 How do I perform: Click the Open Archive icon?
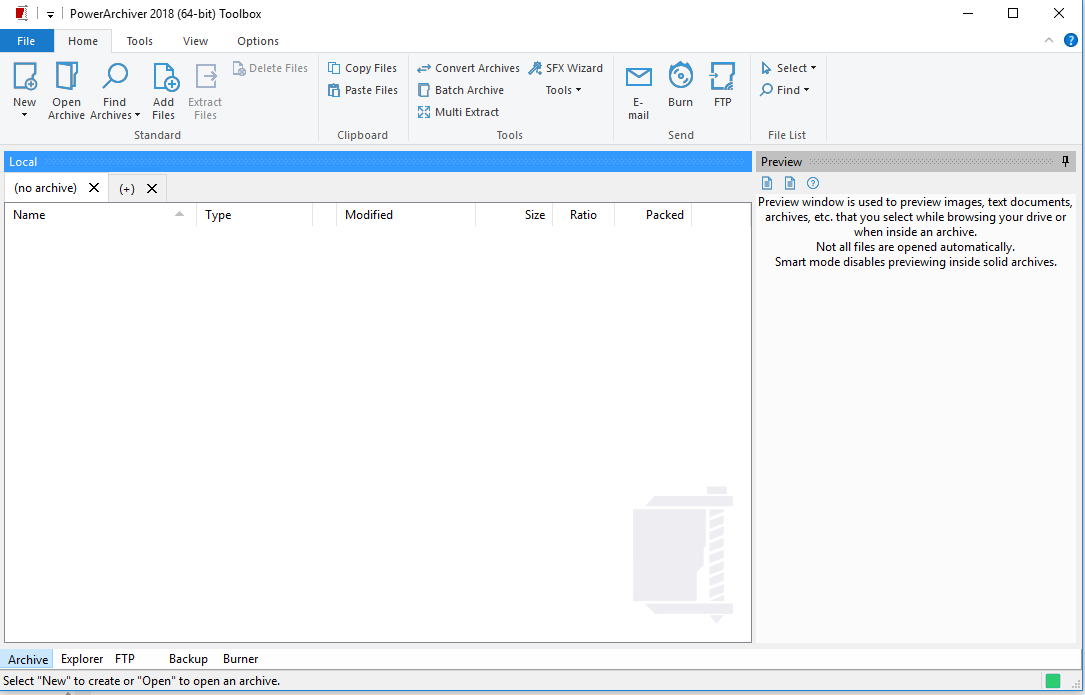point(66,75)
